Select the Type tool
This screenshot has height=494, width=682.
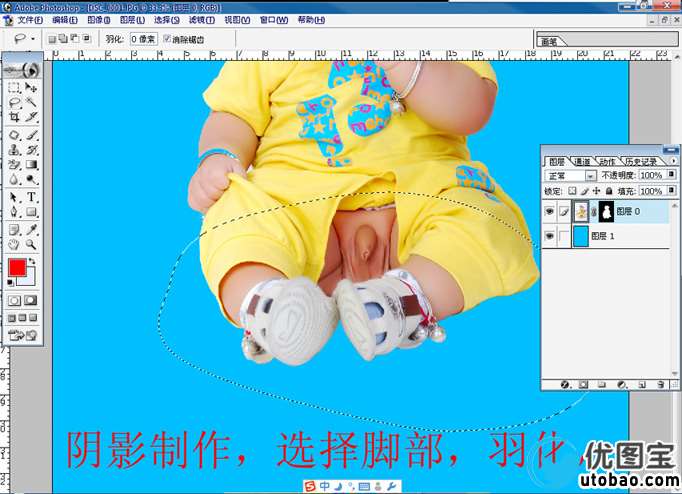pyautogui.click(x=31, y=197)
